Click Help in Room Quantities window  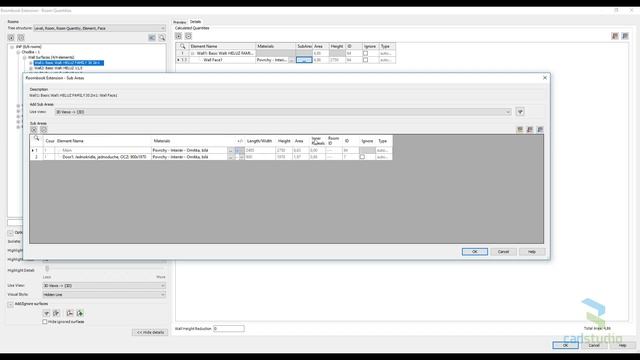pyautogui.click(x=622, y=345)
